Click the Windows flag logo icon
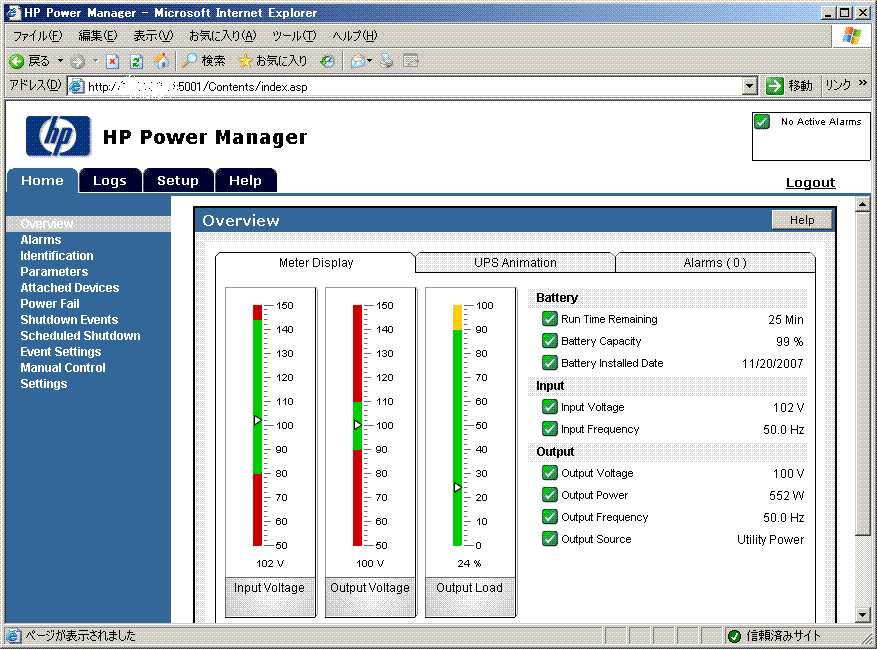 click(851, 36)
